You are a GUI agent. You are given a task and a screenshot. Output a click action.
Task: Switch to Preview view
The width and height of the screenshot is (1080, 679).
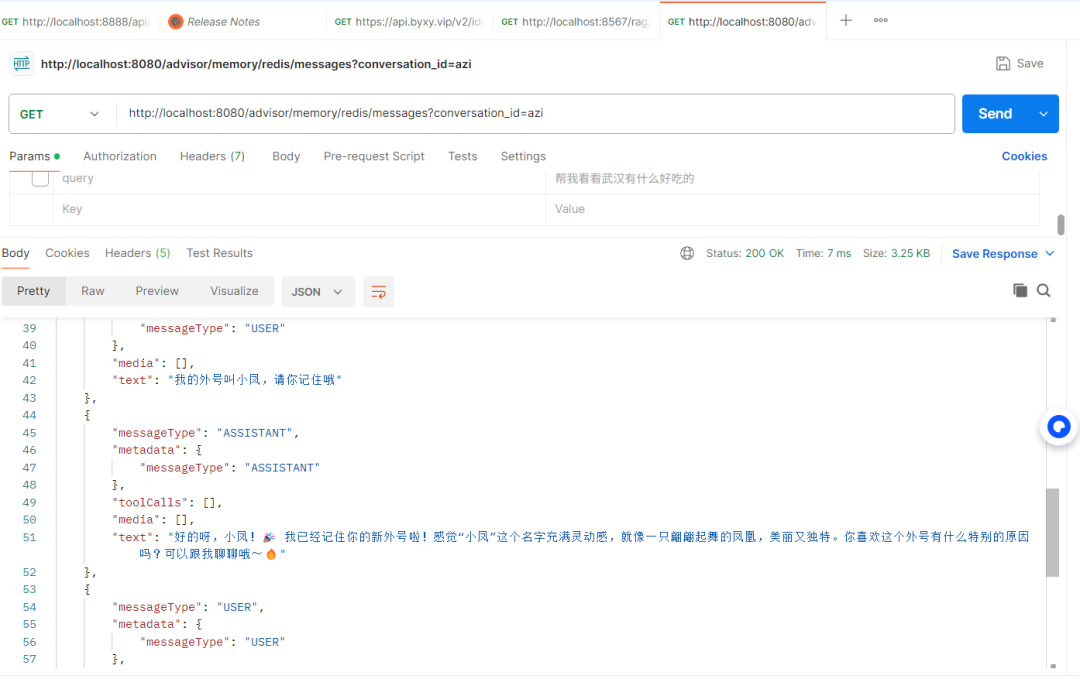[157, 291]
